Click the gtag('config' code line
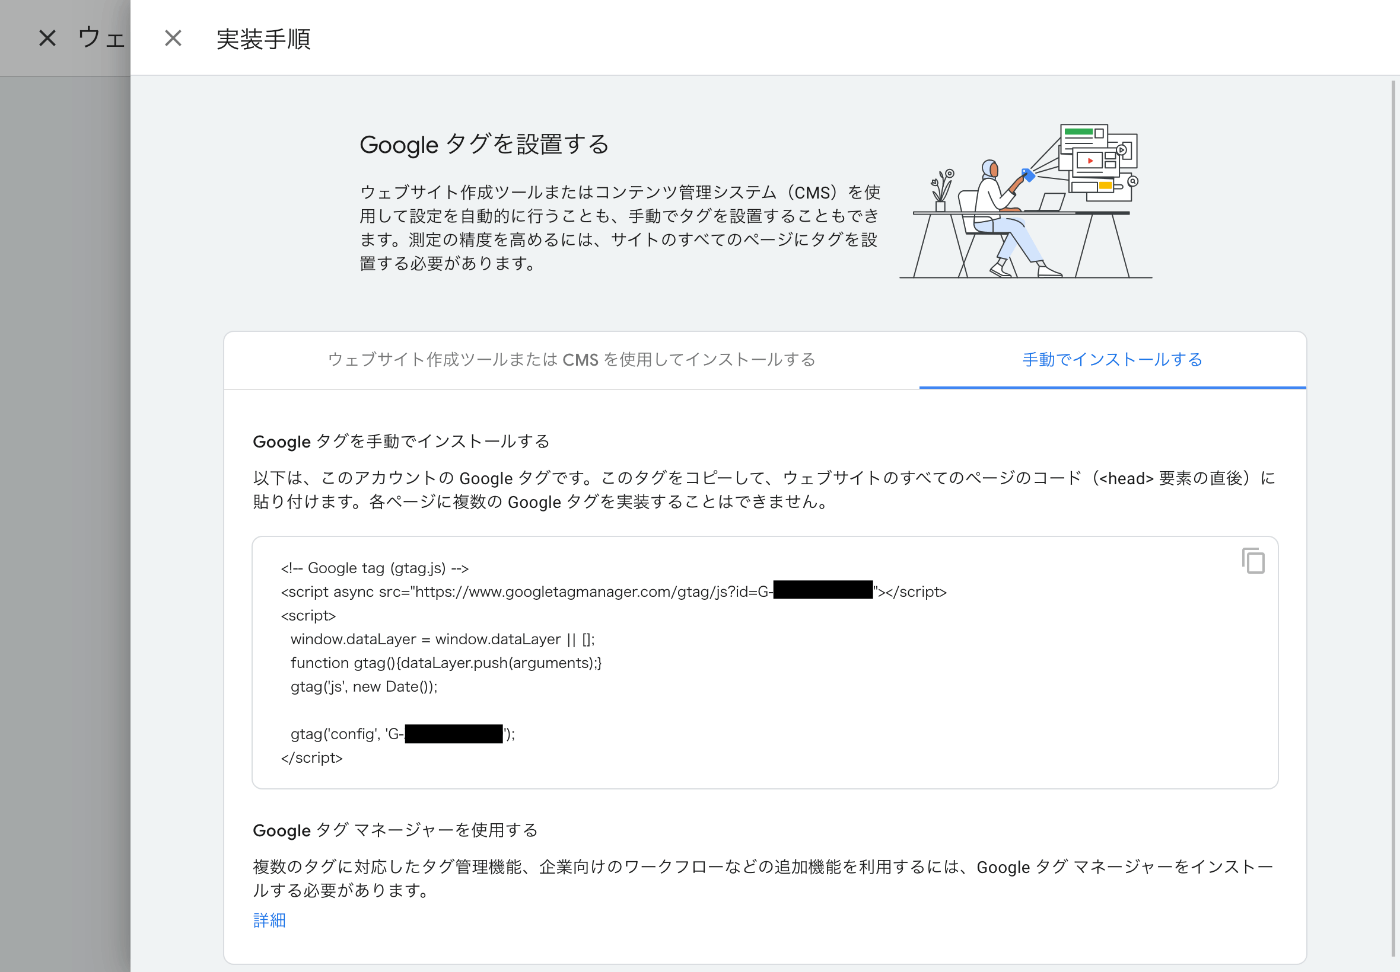This screenshot has height=972, width=1400. [403, 734]
